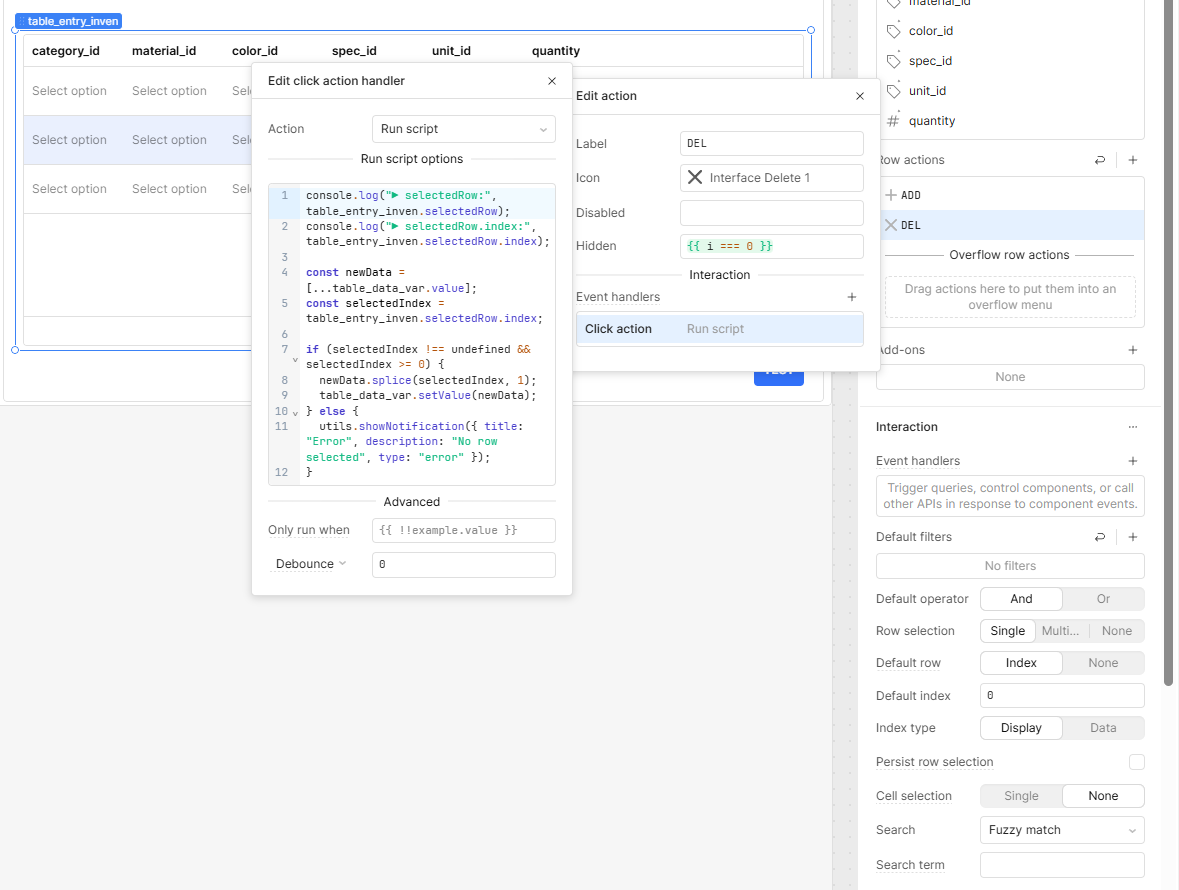Add a new row action with plus icon

tap(1132, 160)
